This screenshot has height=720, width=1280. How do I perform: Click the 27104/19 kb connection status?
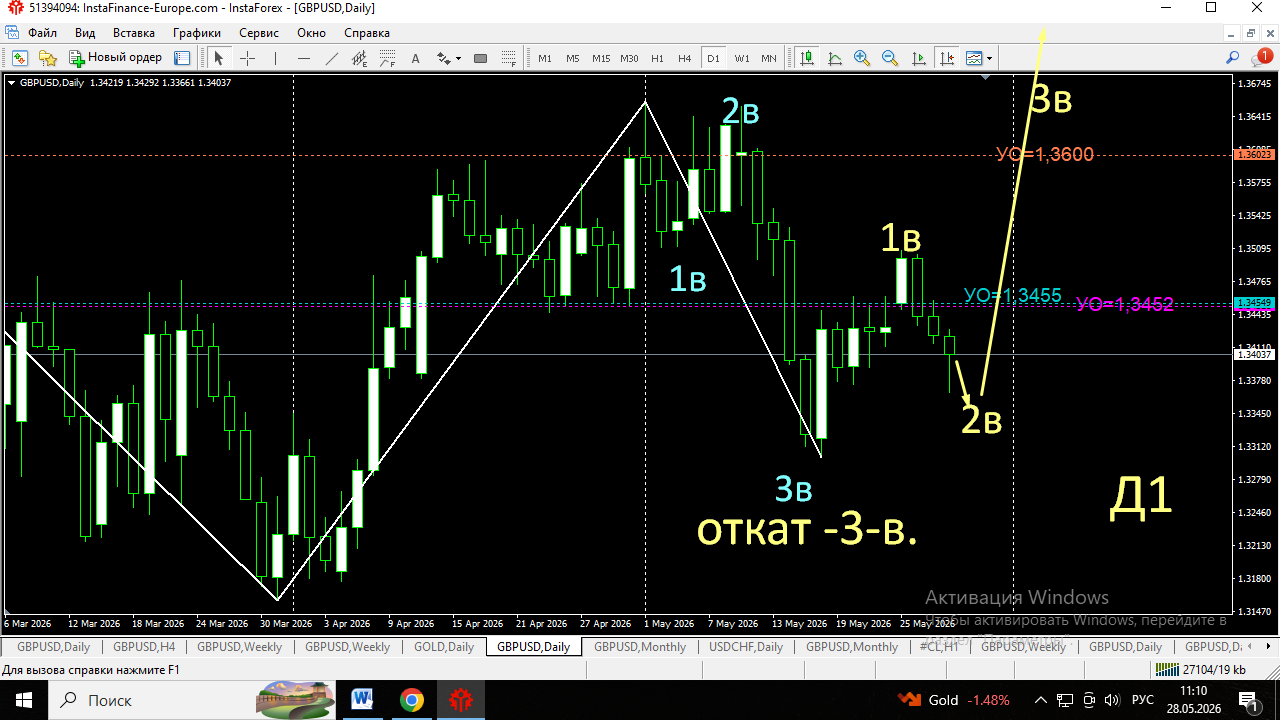(x=1200, y=670)
